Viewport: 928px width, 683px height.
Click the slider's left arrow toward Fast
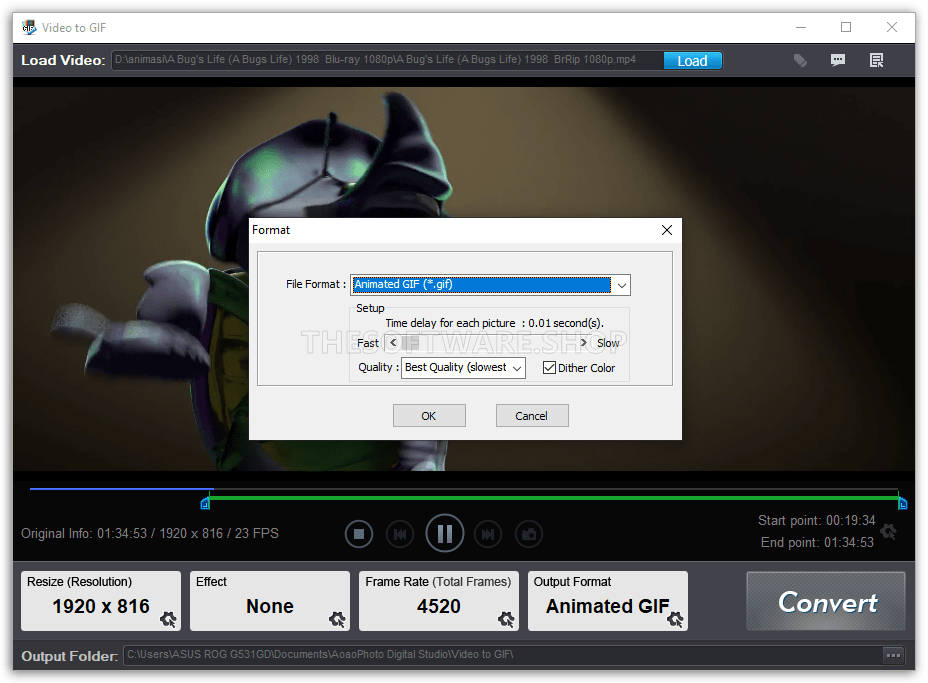coord(393,343)
